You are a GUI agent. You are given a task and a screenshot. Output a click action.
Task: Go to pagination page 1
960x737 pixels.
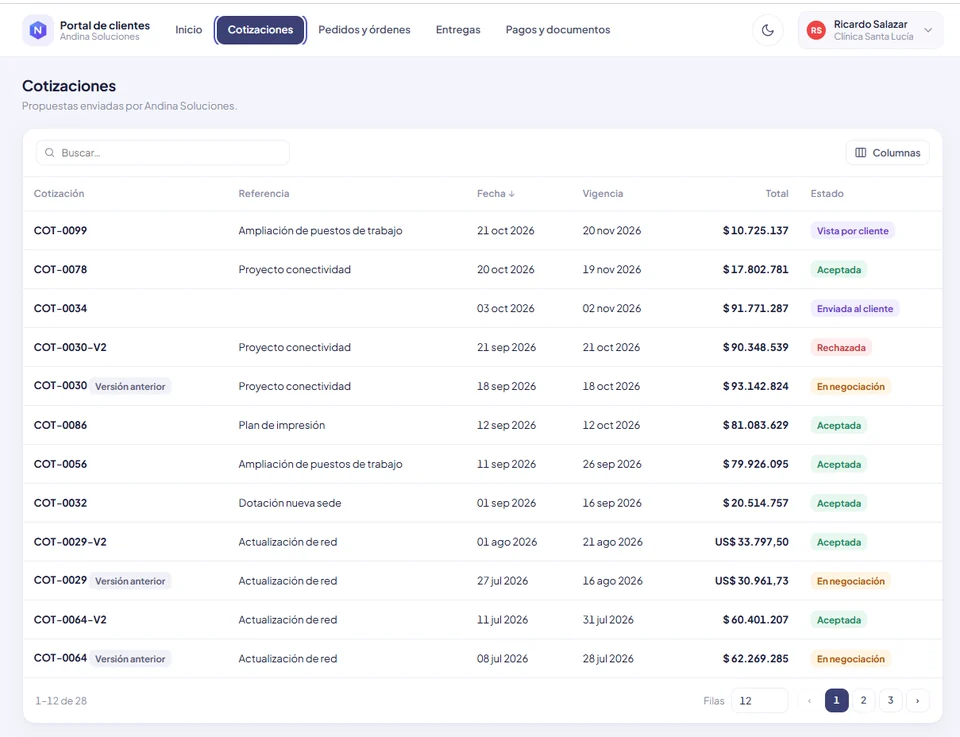tap(836, 700)
